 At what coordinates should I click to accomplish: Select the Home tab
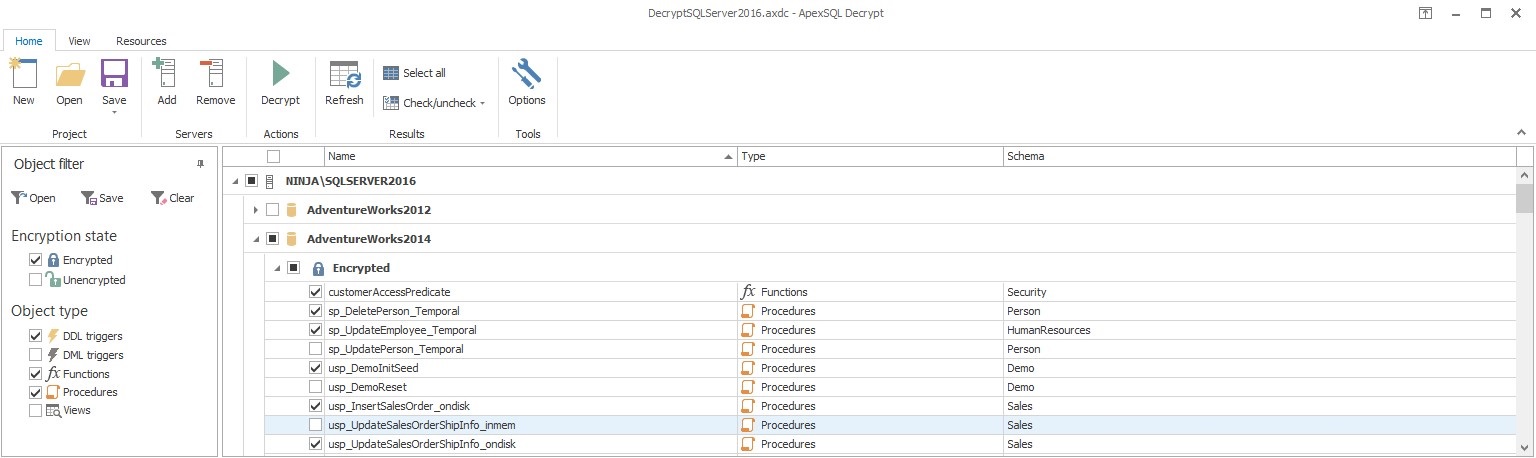[28, 41]
